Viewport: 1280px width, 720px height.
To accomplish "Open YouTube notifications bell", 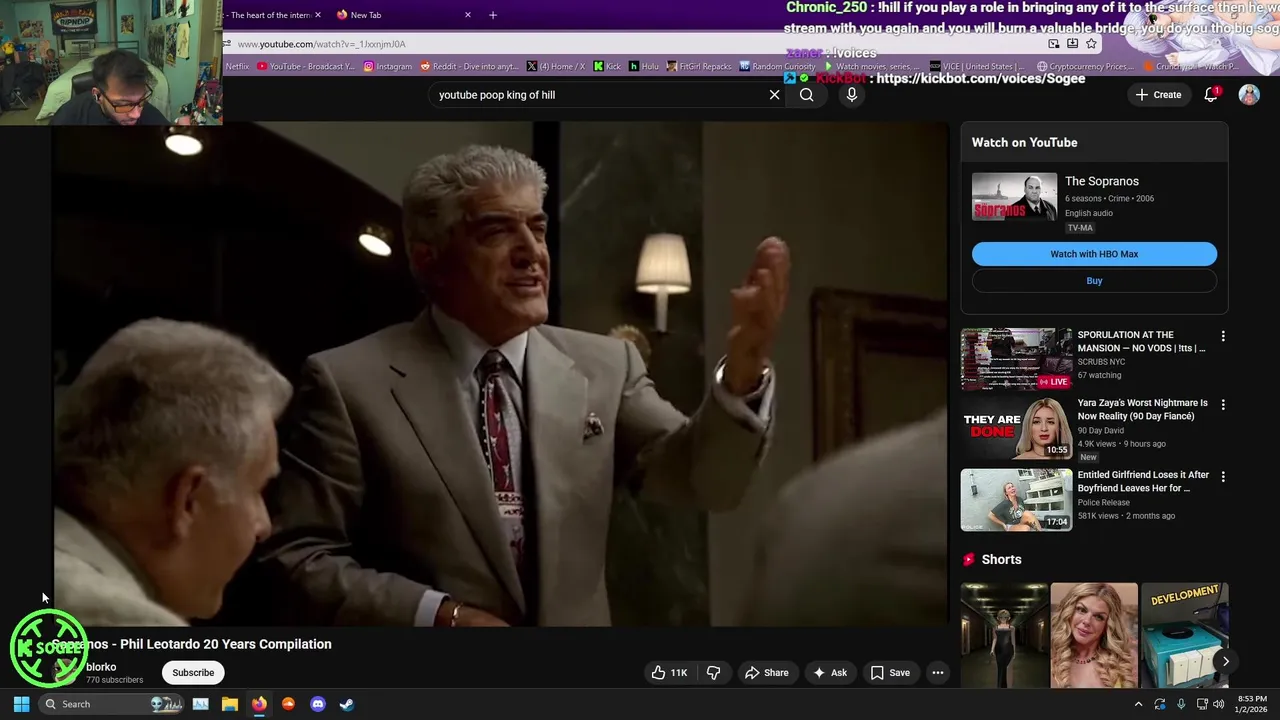I will click(1211, 94).
